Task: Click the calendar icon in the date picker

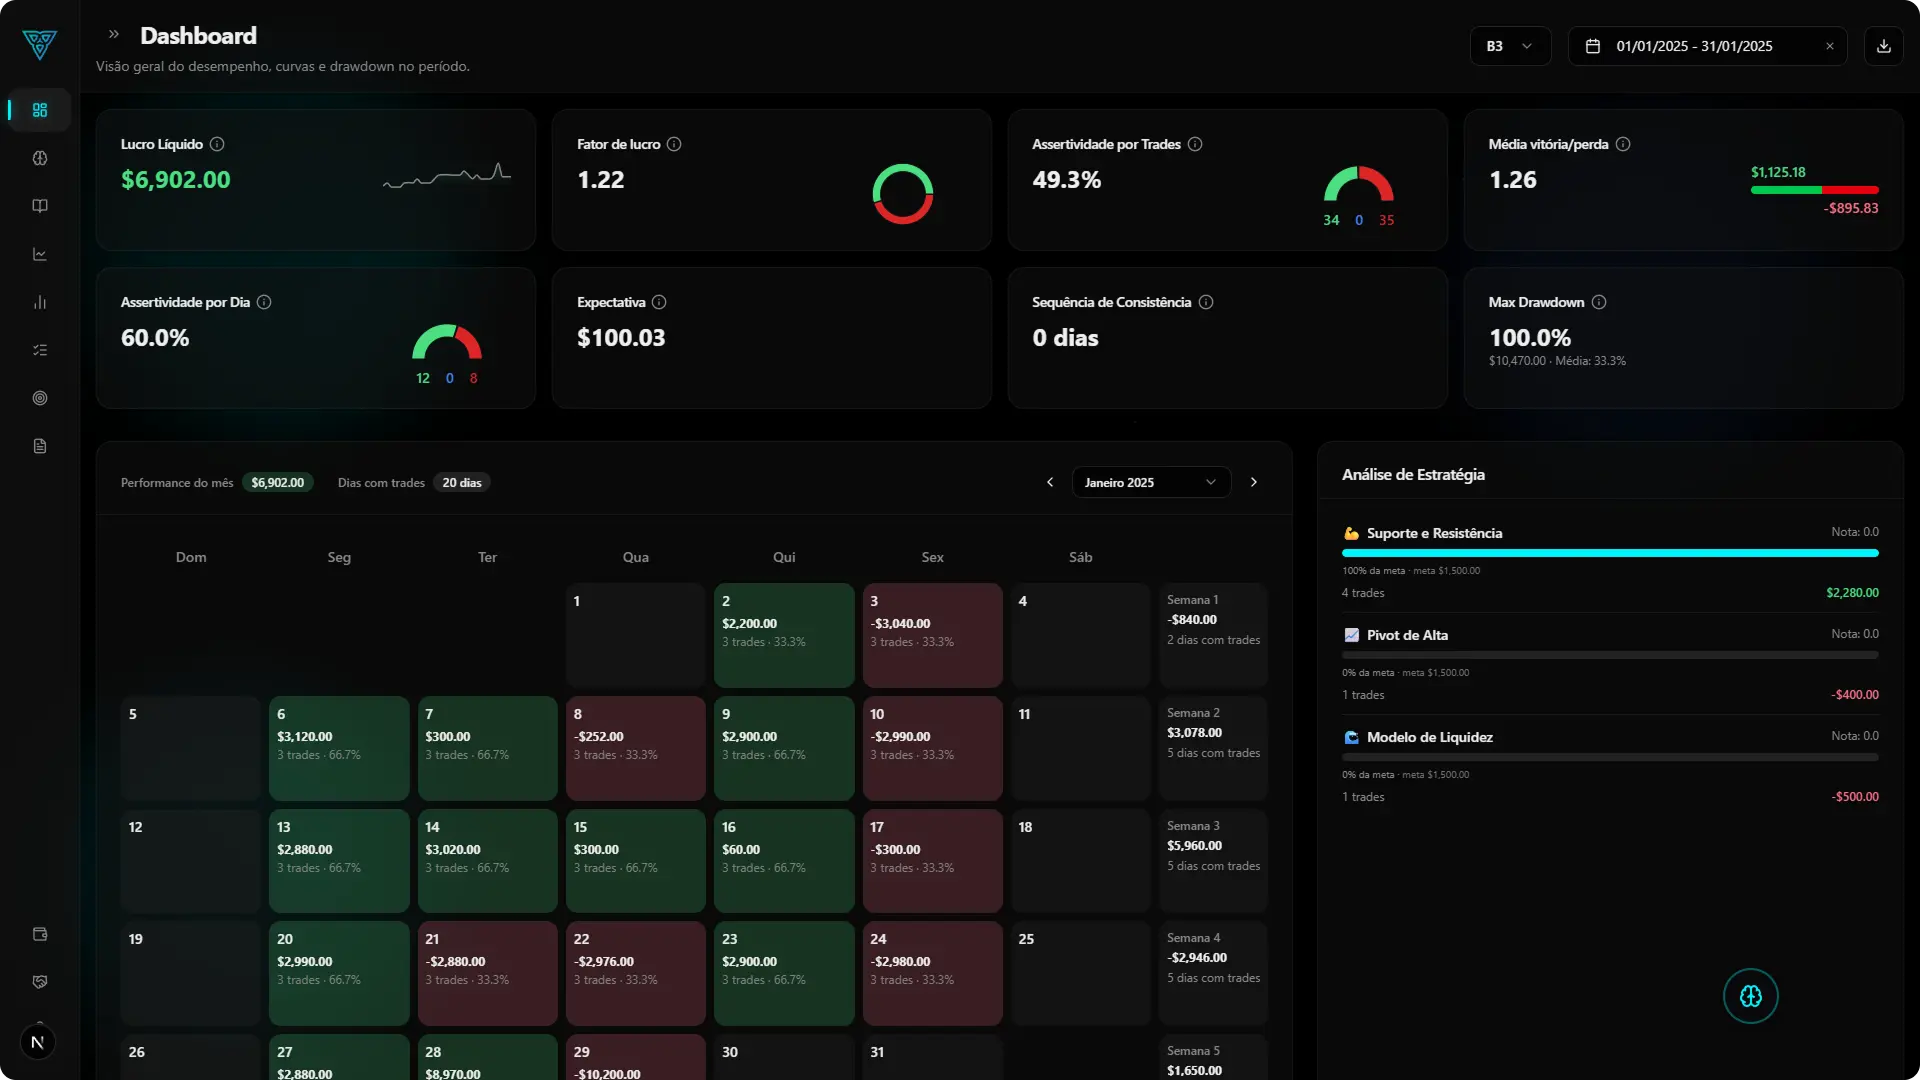Action: coord(1593,46)
